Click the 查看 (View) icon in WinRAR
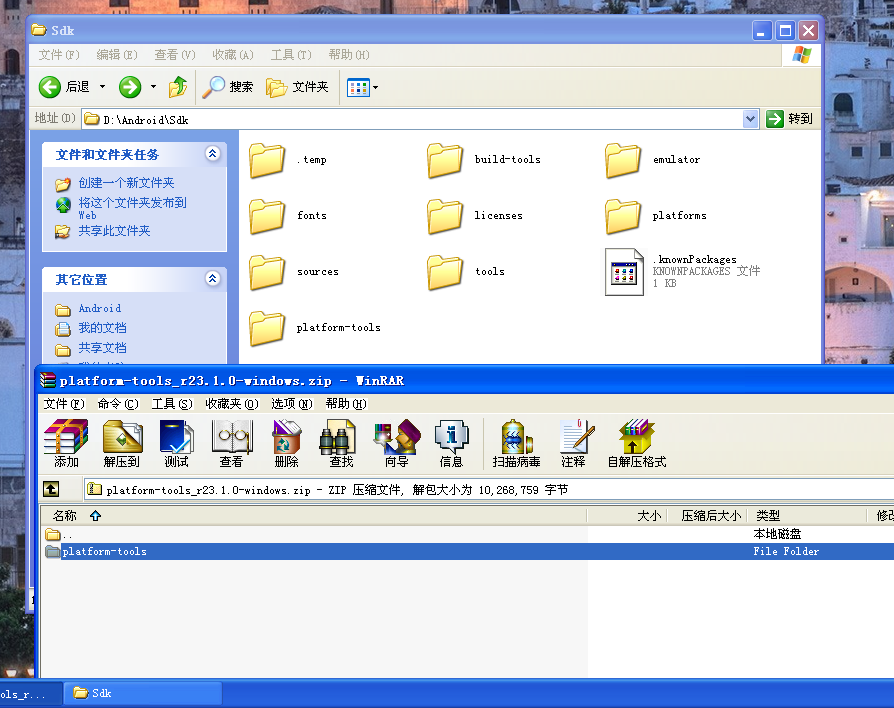The image size is (894, 708). tap(231, 443)
